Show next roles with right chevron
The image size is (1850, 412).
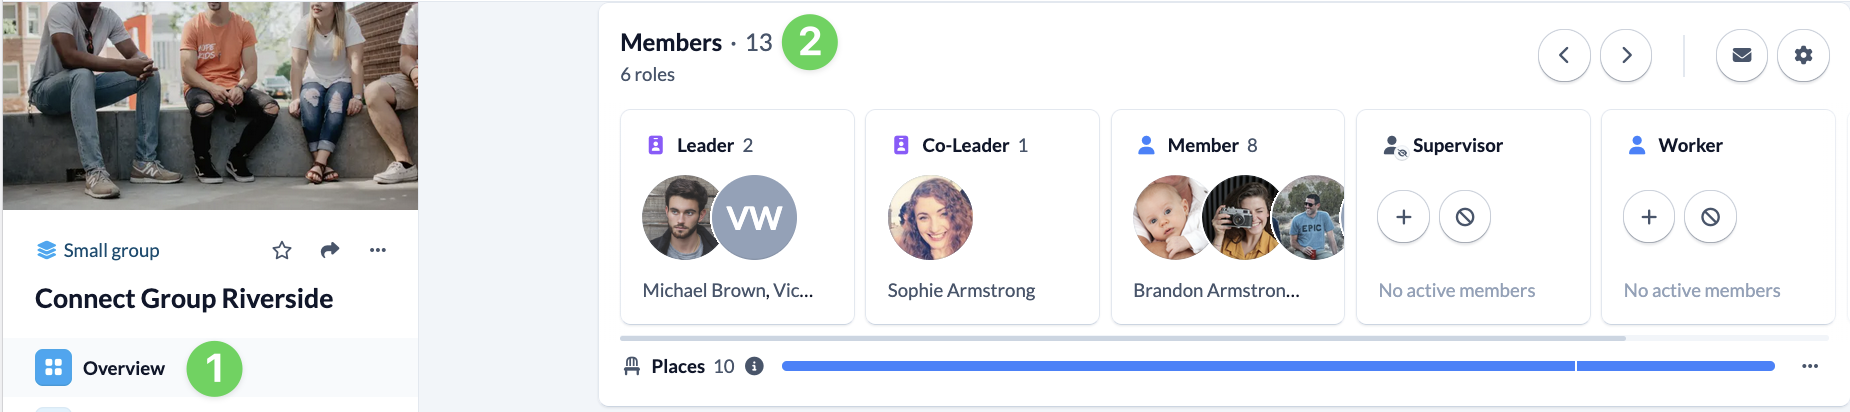(x=1626, y=55)
